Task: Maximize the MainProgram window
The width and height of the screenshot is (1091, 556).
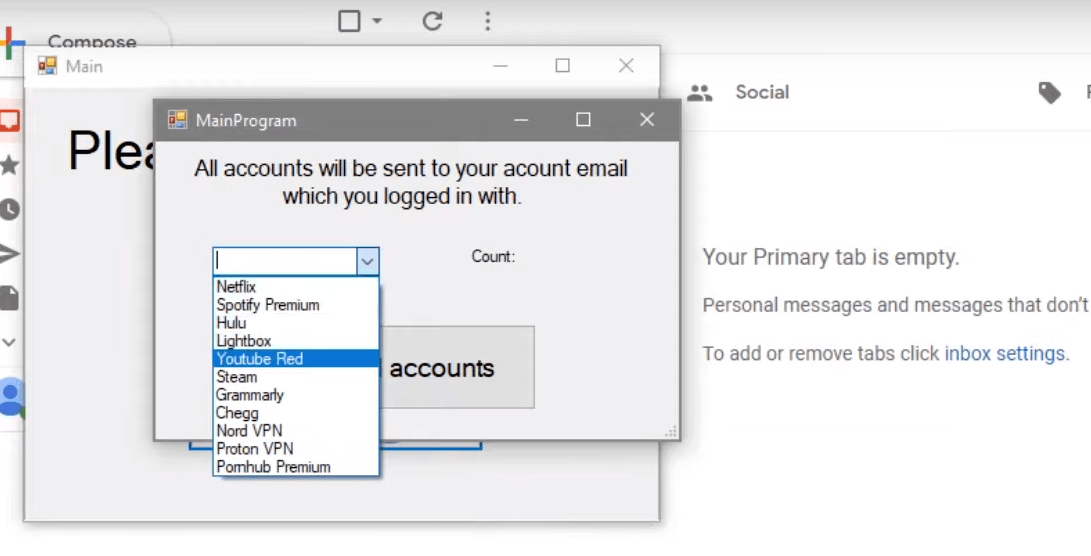Action: (x=583, y=120)
